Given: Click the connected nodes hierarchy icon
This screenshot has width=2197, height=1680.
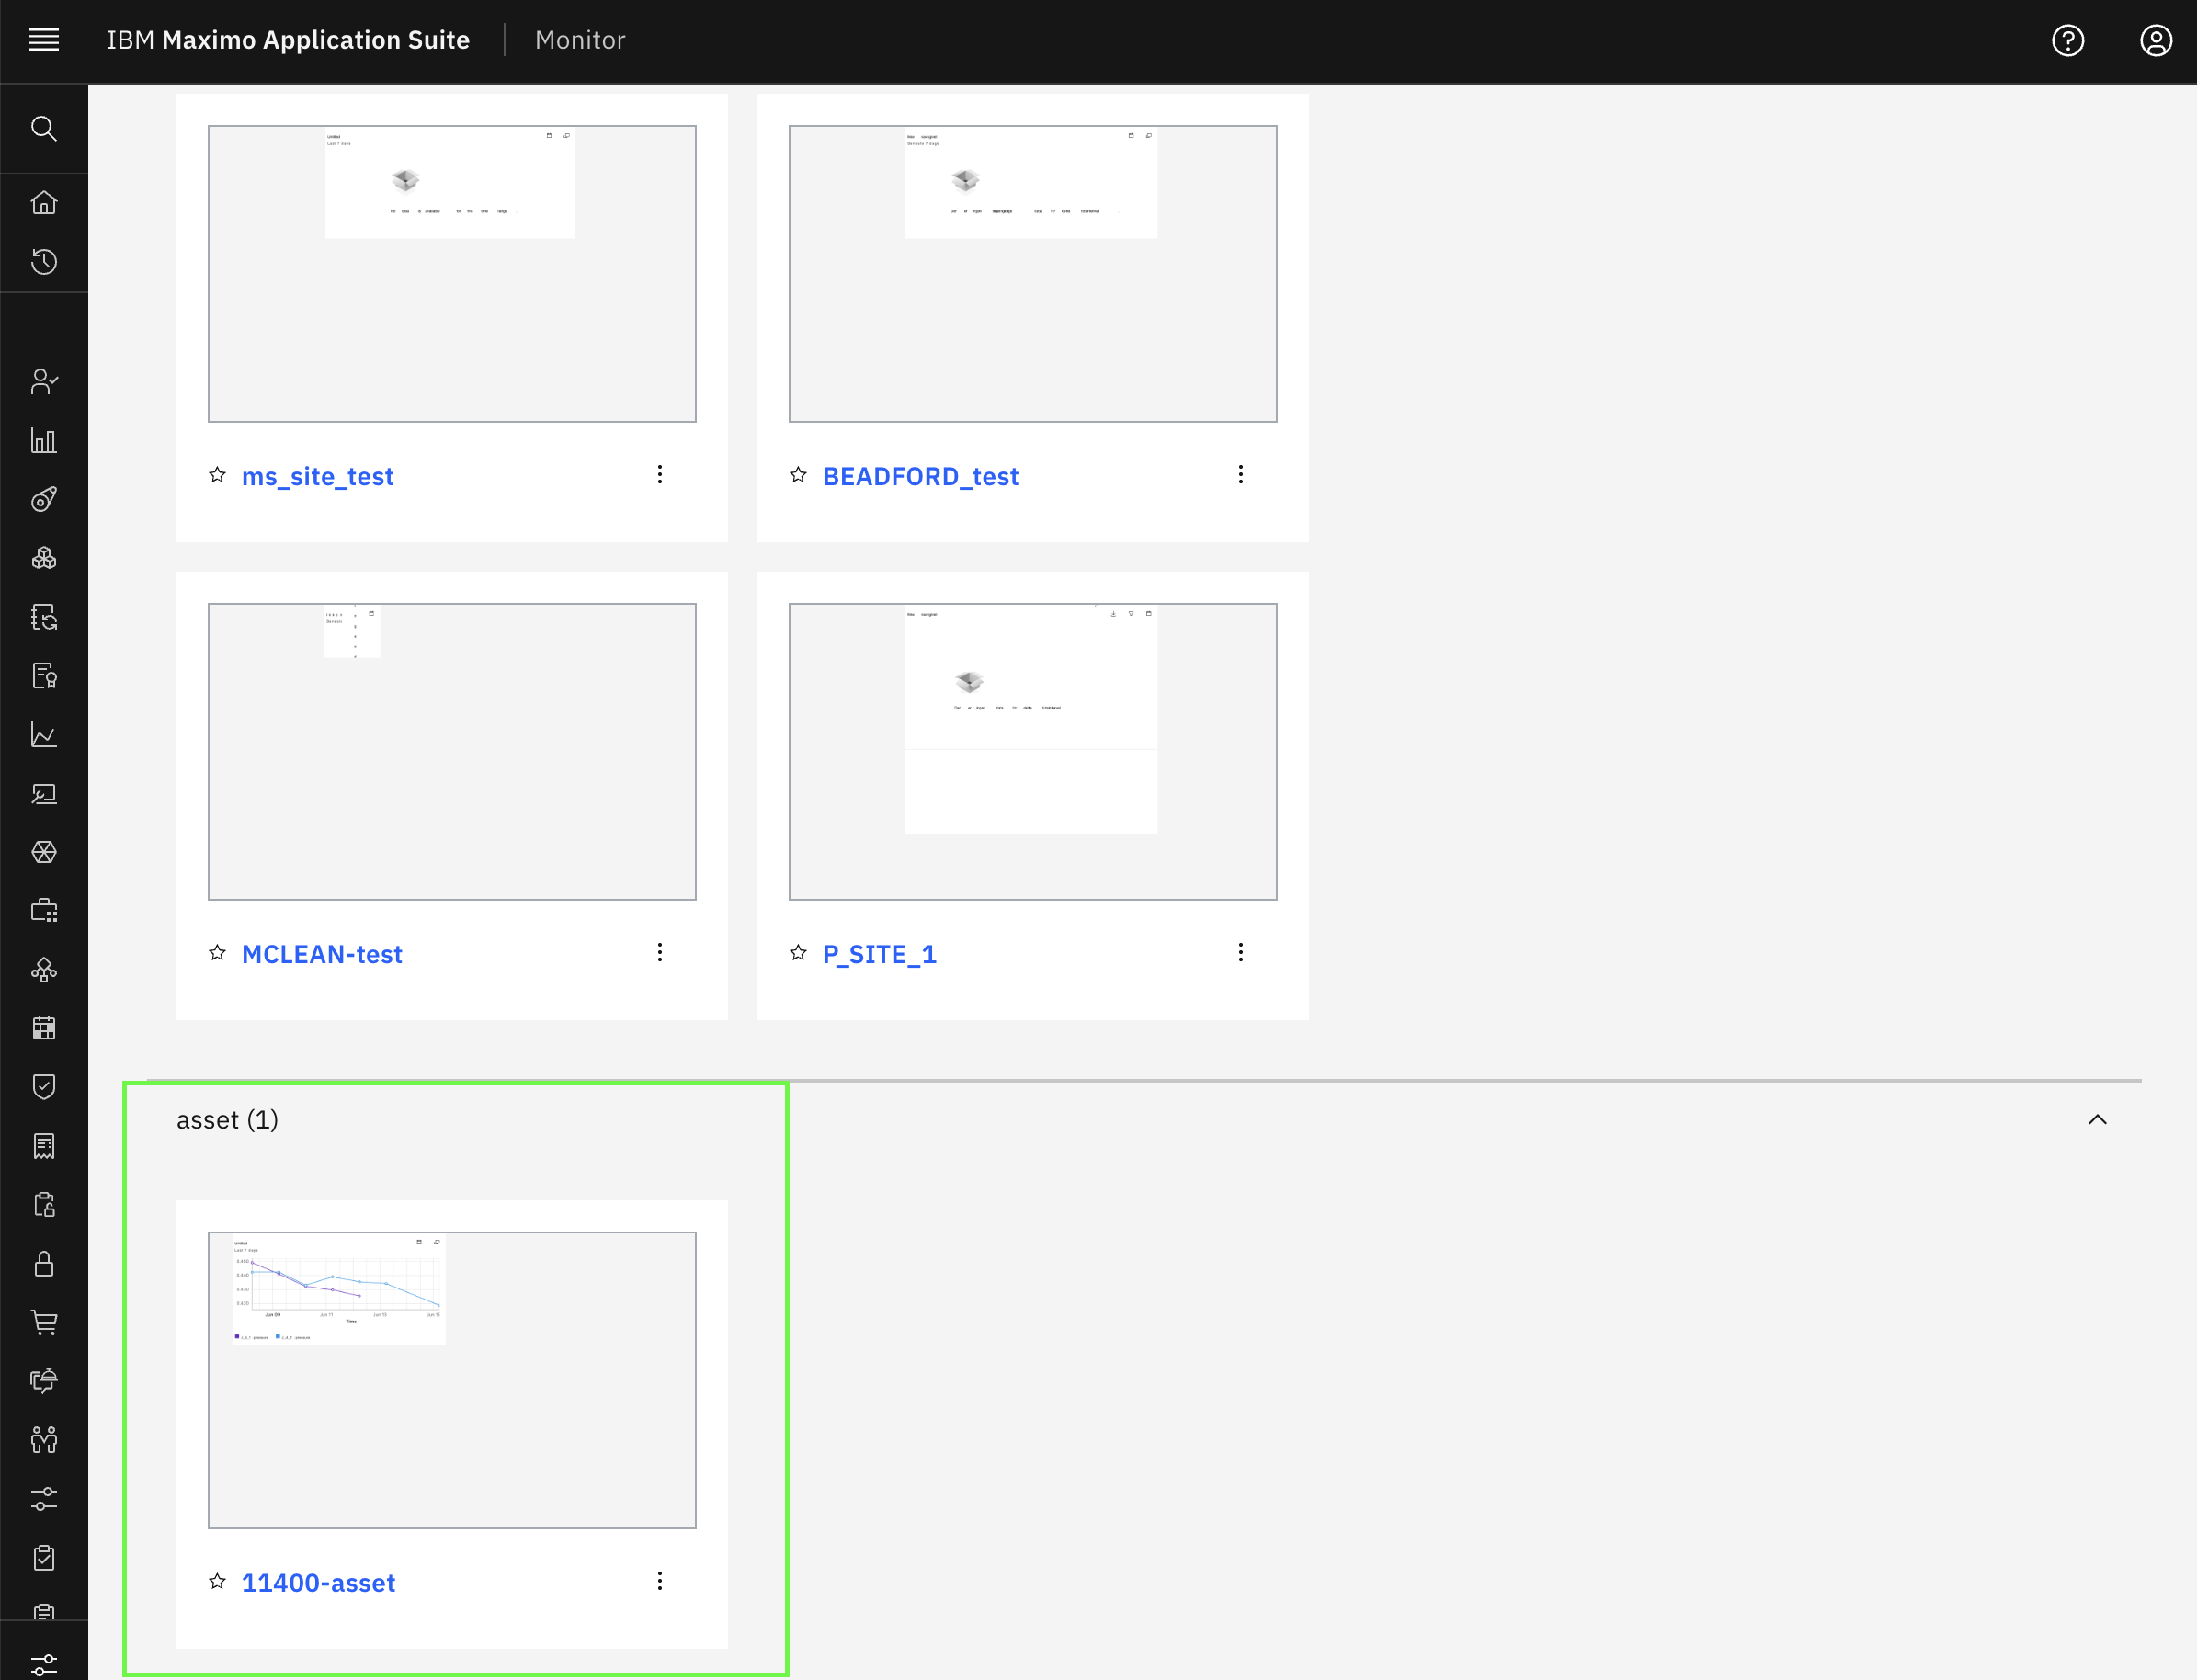Looking at the screenshot, I should point(44,970).
